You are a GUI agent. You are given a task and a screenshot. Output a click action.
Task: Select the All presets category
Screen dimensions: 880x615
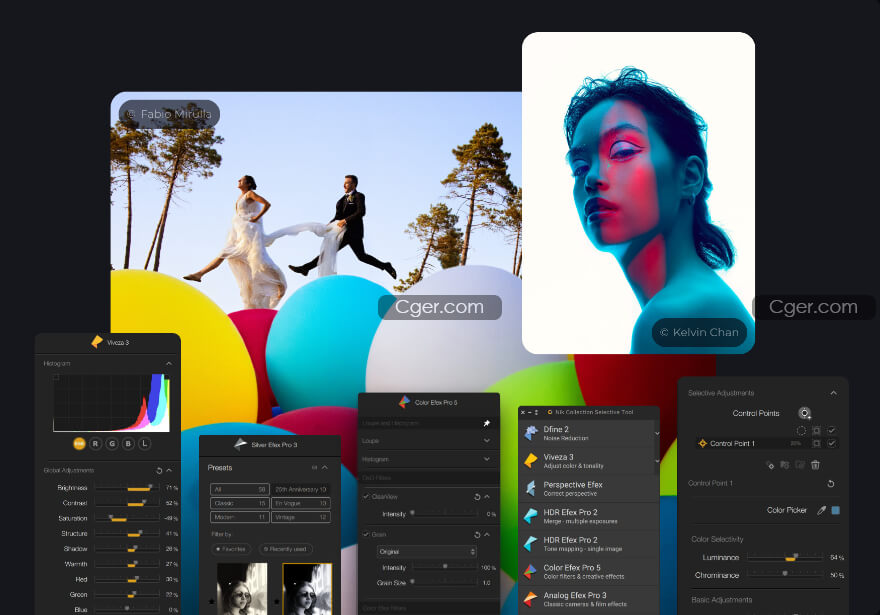[x=240, y=489]
